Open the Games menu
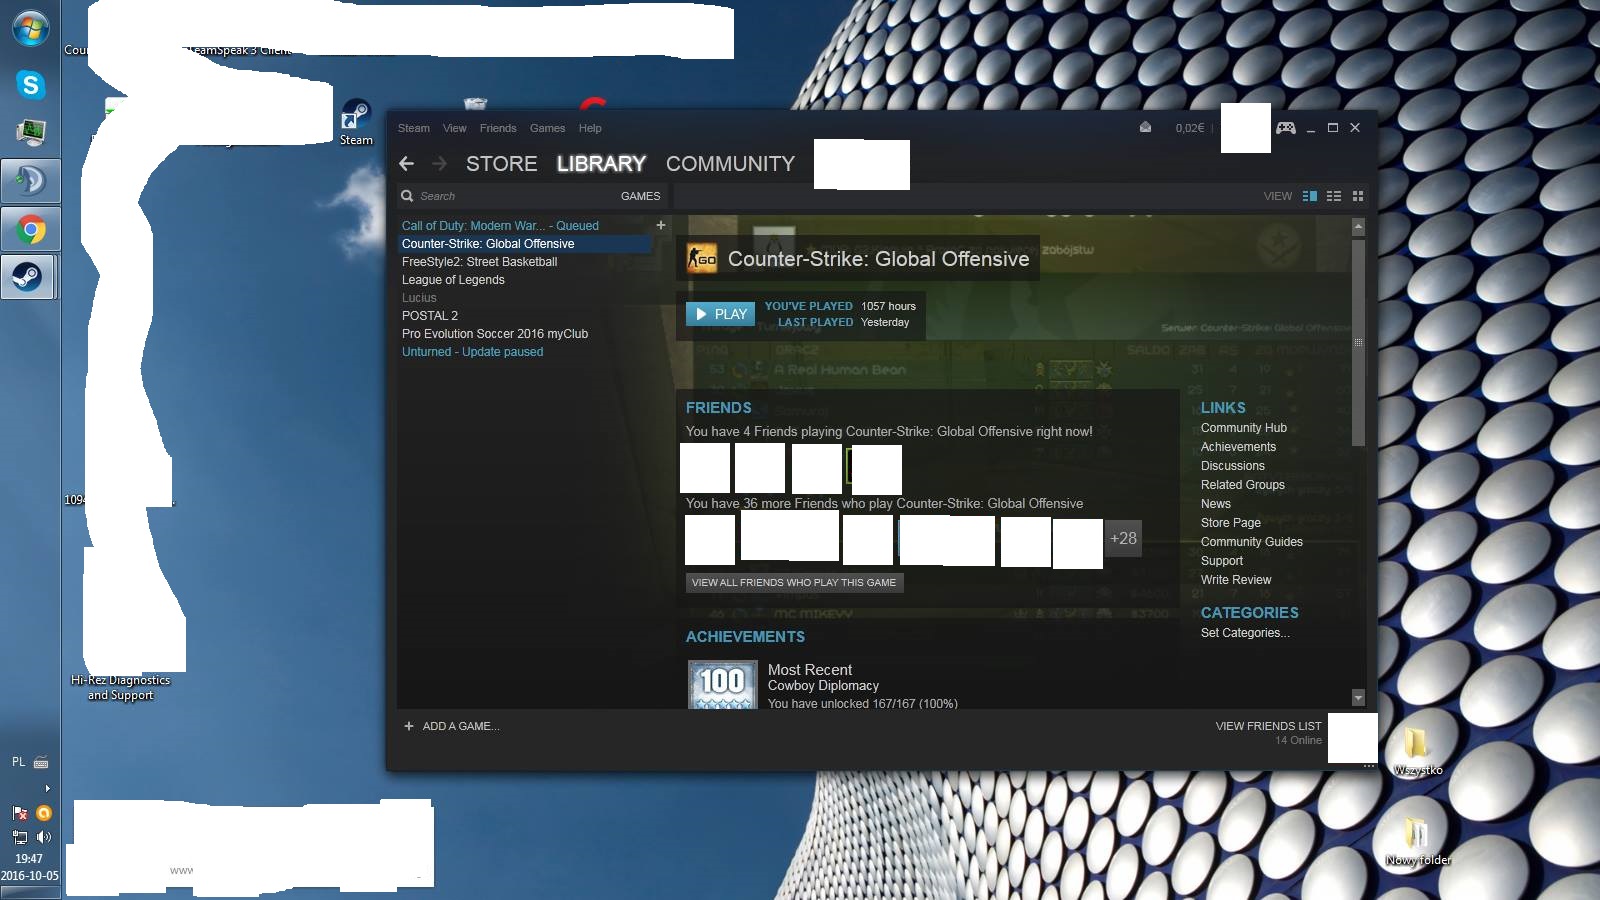This screenshot has height=900, width=1600. pyautogui.click(x=547, y=128)
